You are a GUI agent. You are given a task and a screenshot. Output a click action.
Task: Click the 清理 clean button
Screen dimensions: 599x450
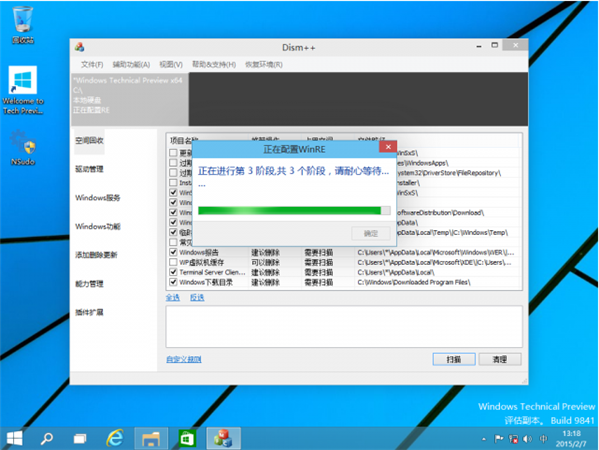click(x=500, y=359)
